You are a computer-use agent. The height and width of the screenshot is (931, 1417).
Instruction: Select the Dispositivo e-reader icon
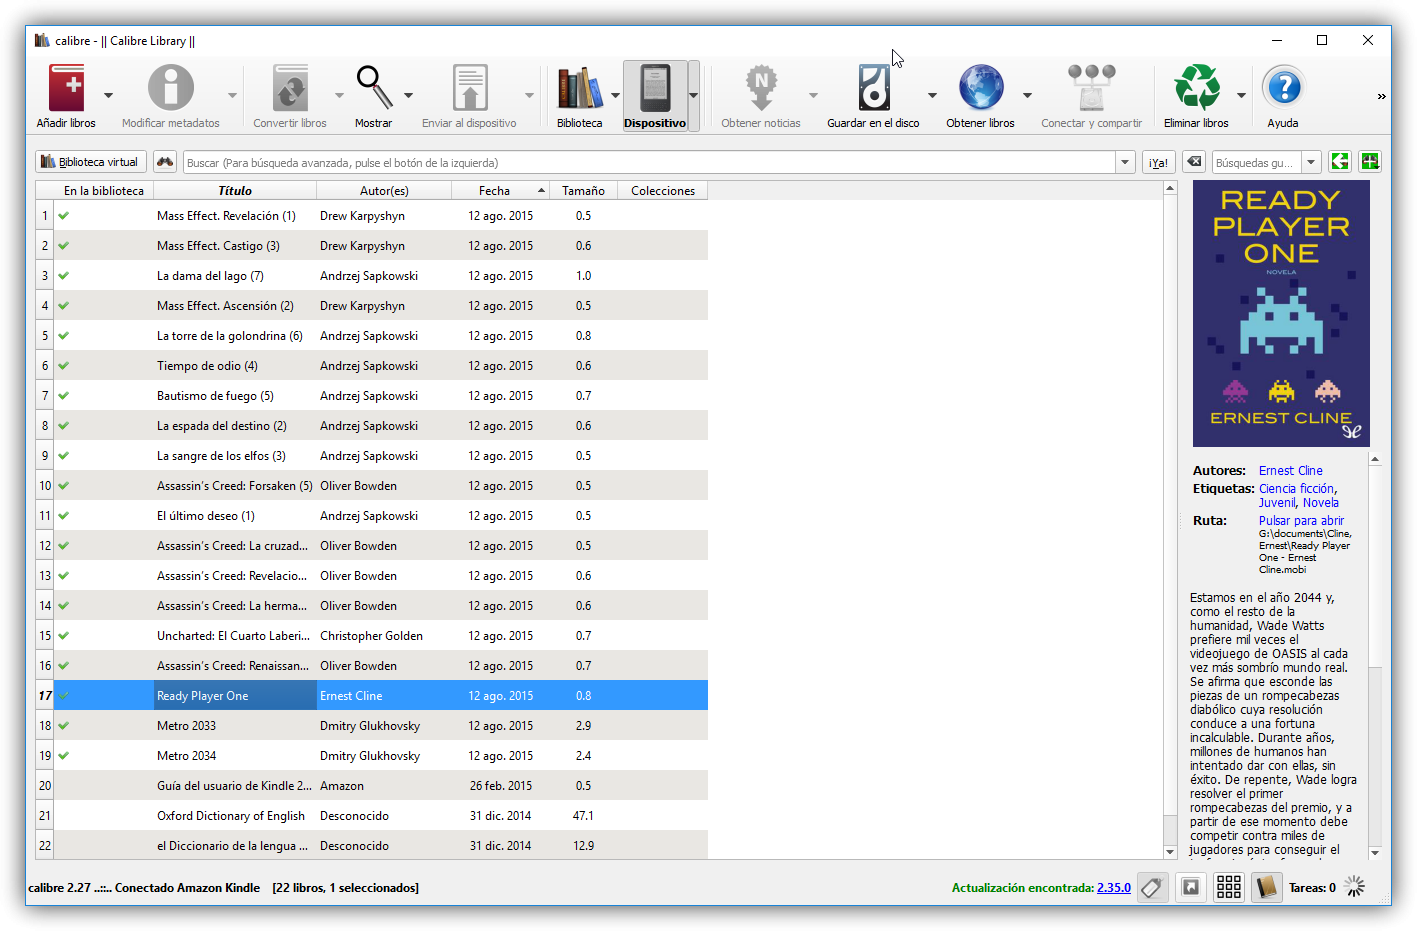point(655,88)
